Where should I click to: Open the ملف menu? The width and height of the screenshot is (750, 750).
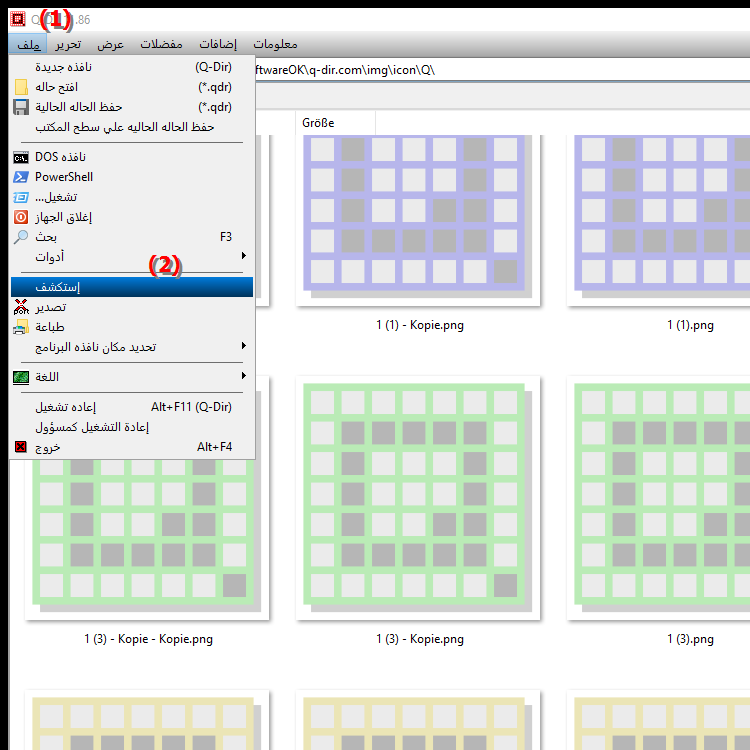pyautogui.click(x=28, y=44)
